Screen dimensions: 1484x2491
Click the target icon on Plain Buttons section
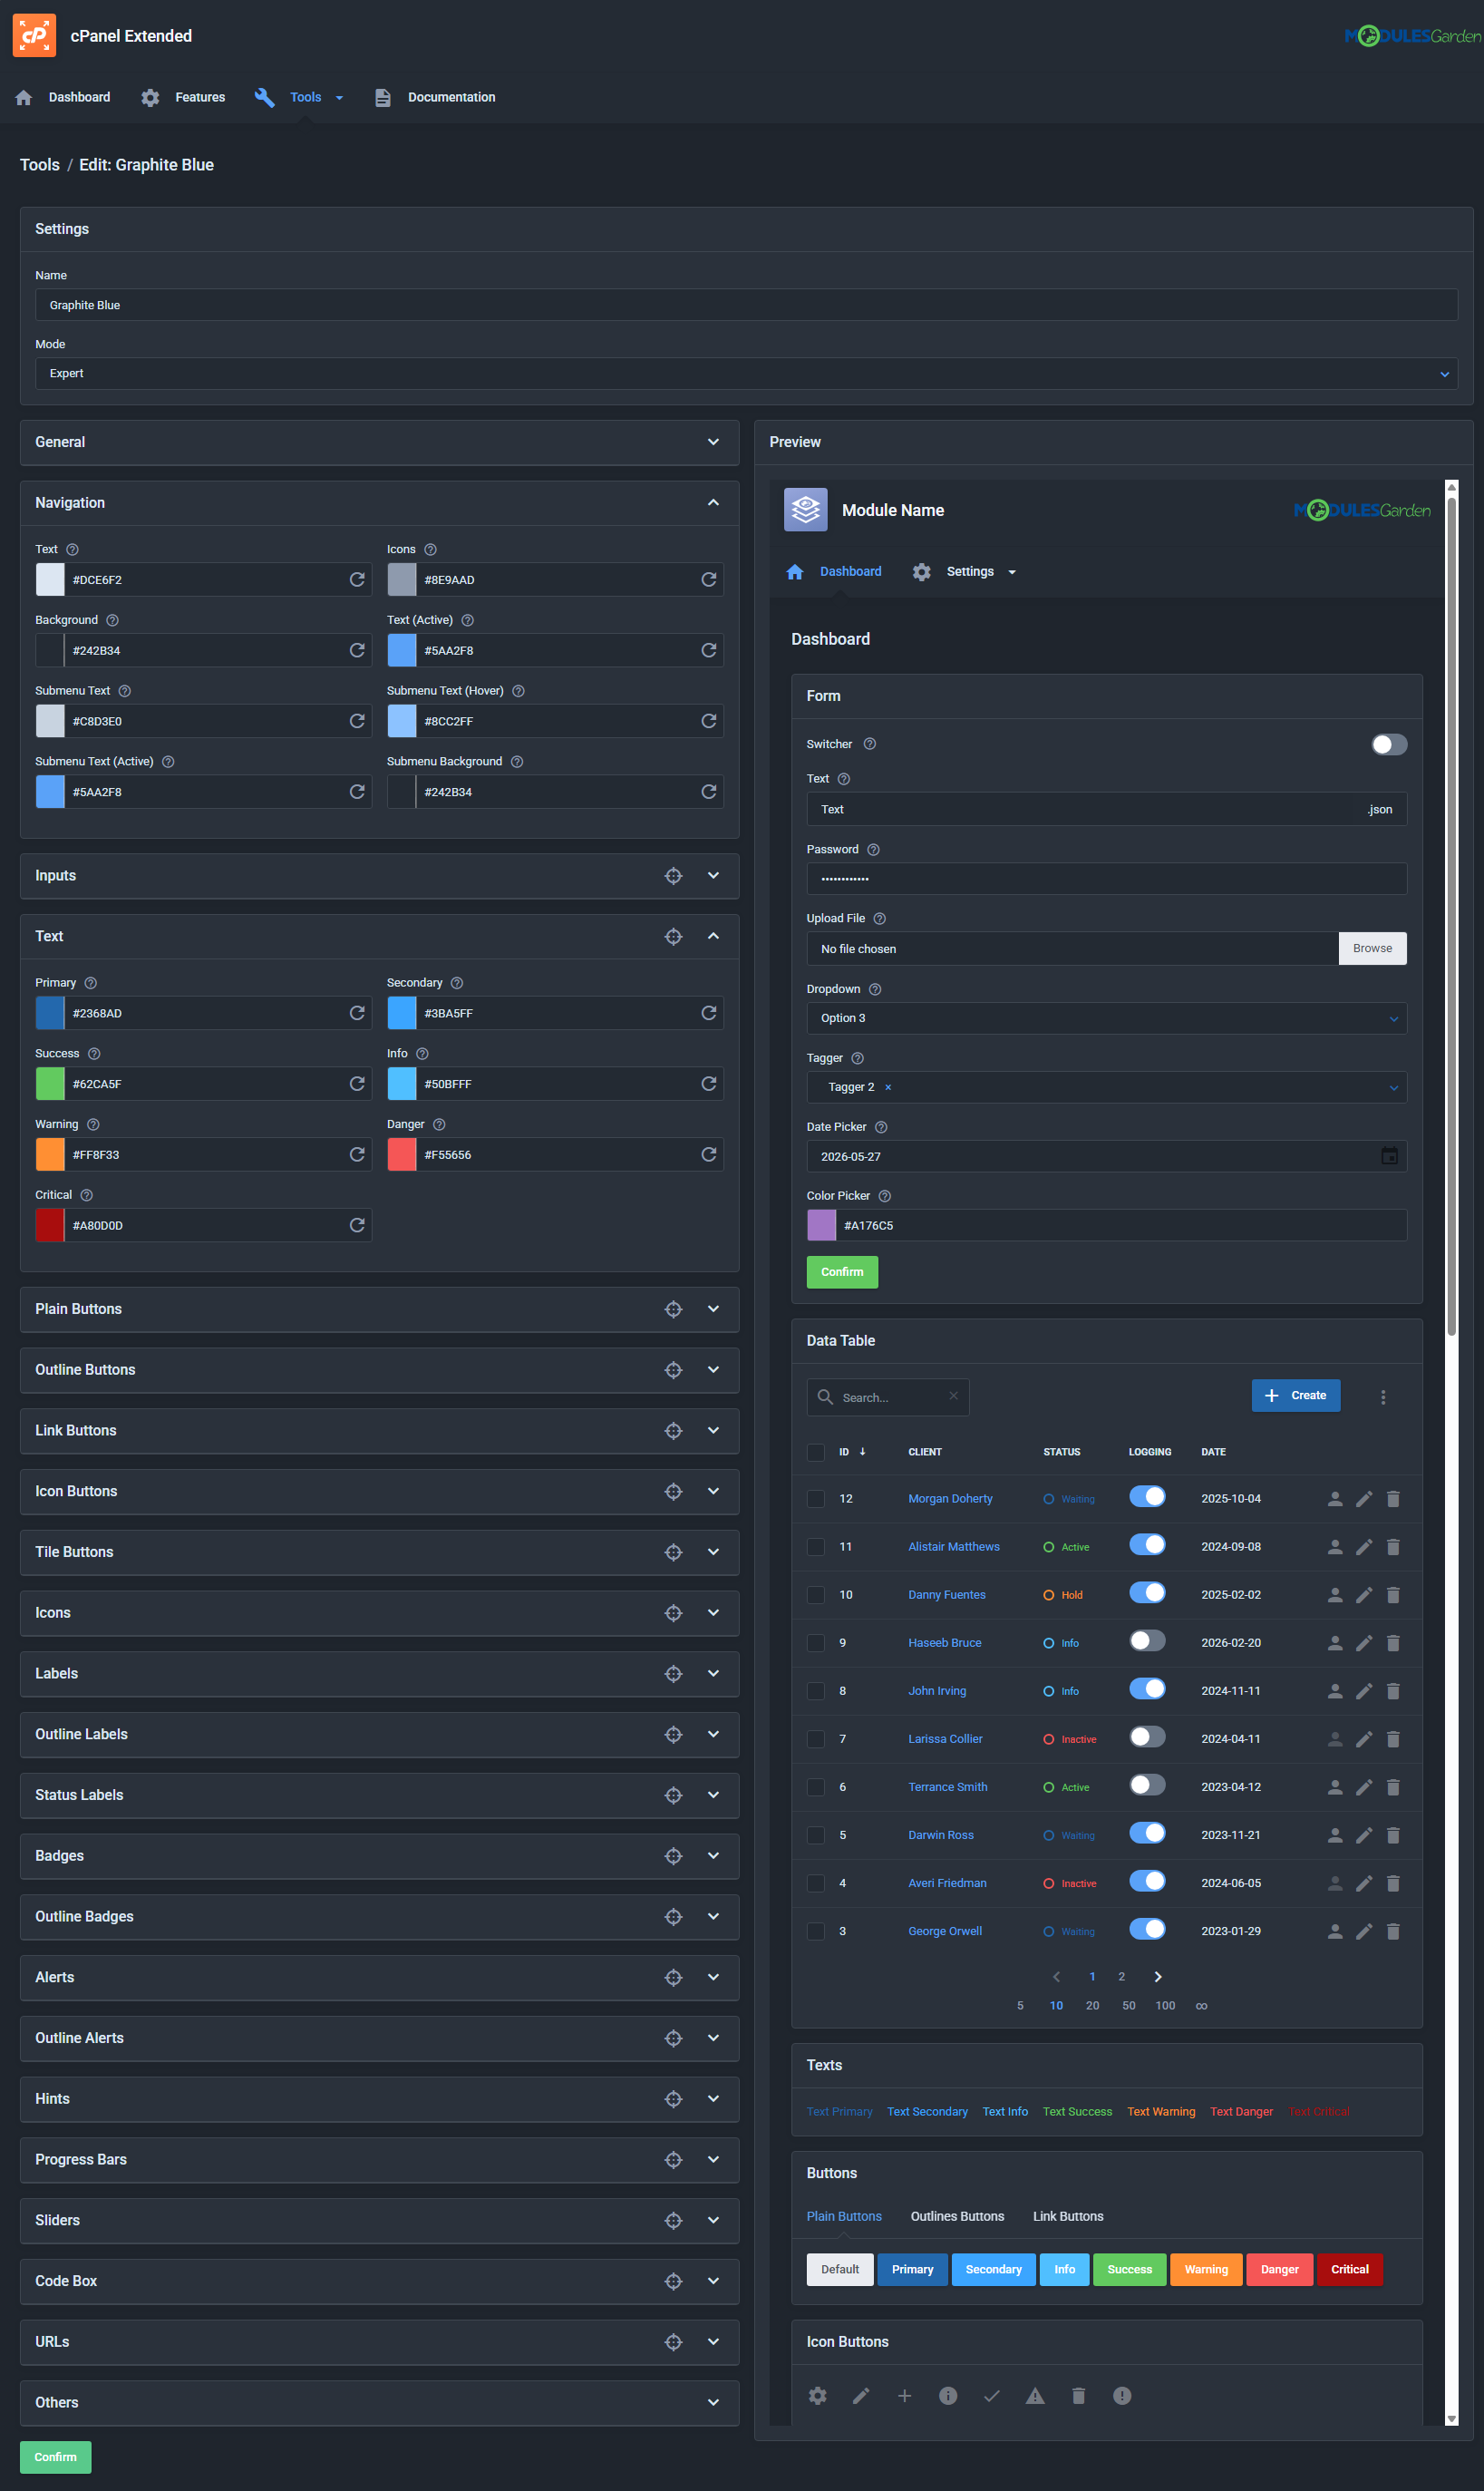[674, 1309]
